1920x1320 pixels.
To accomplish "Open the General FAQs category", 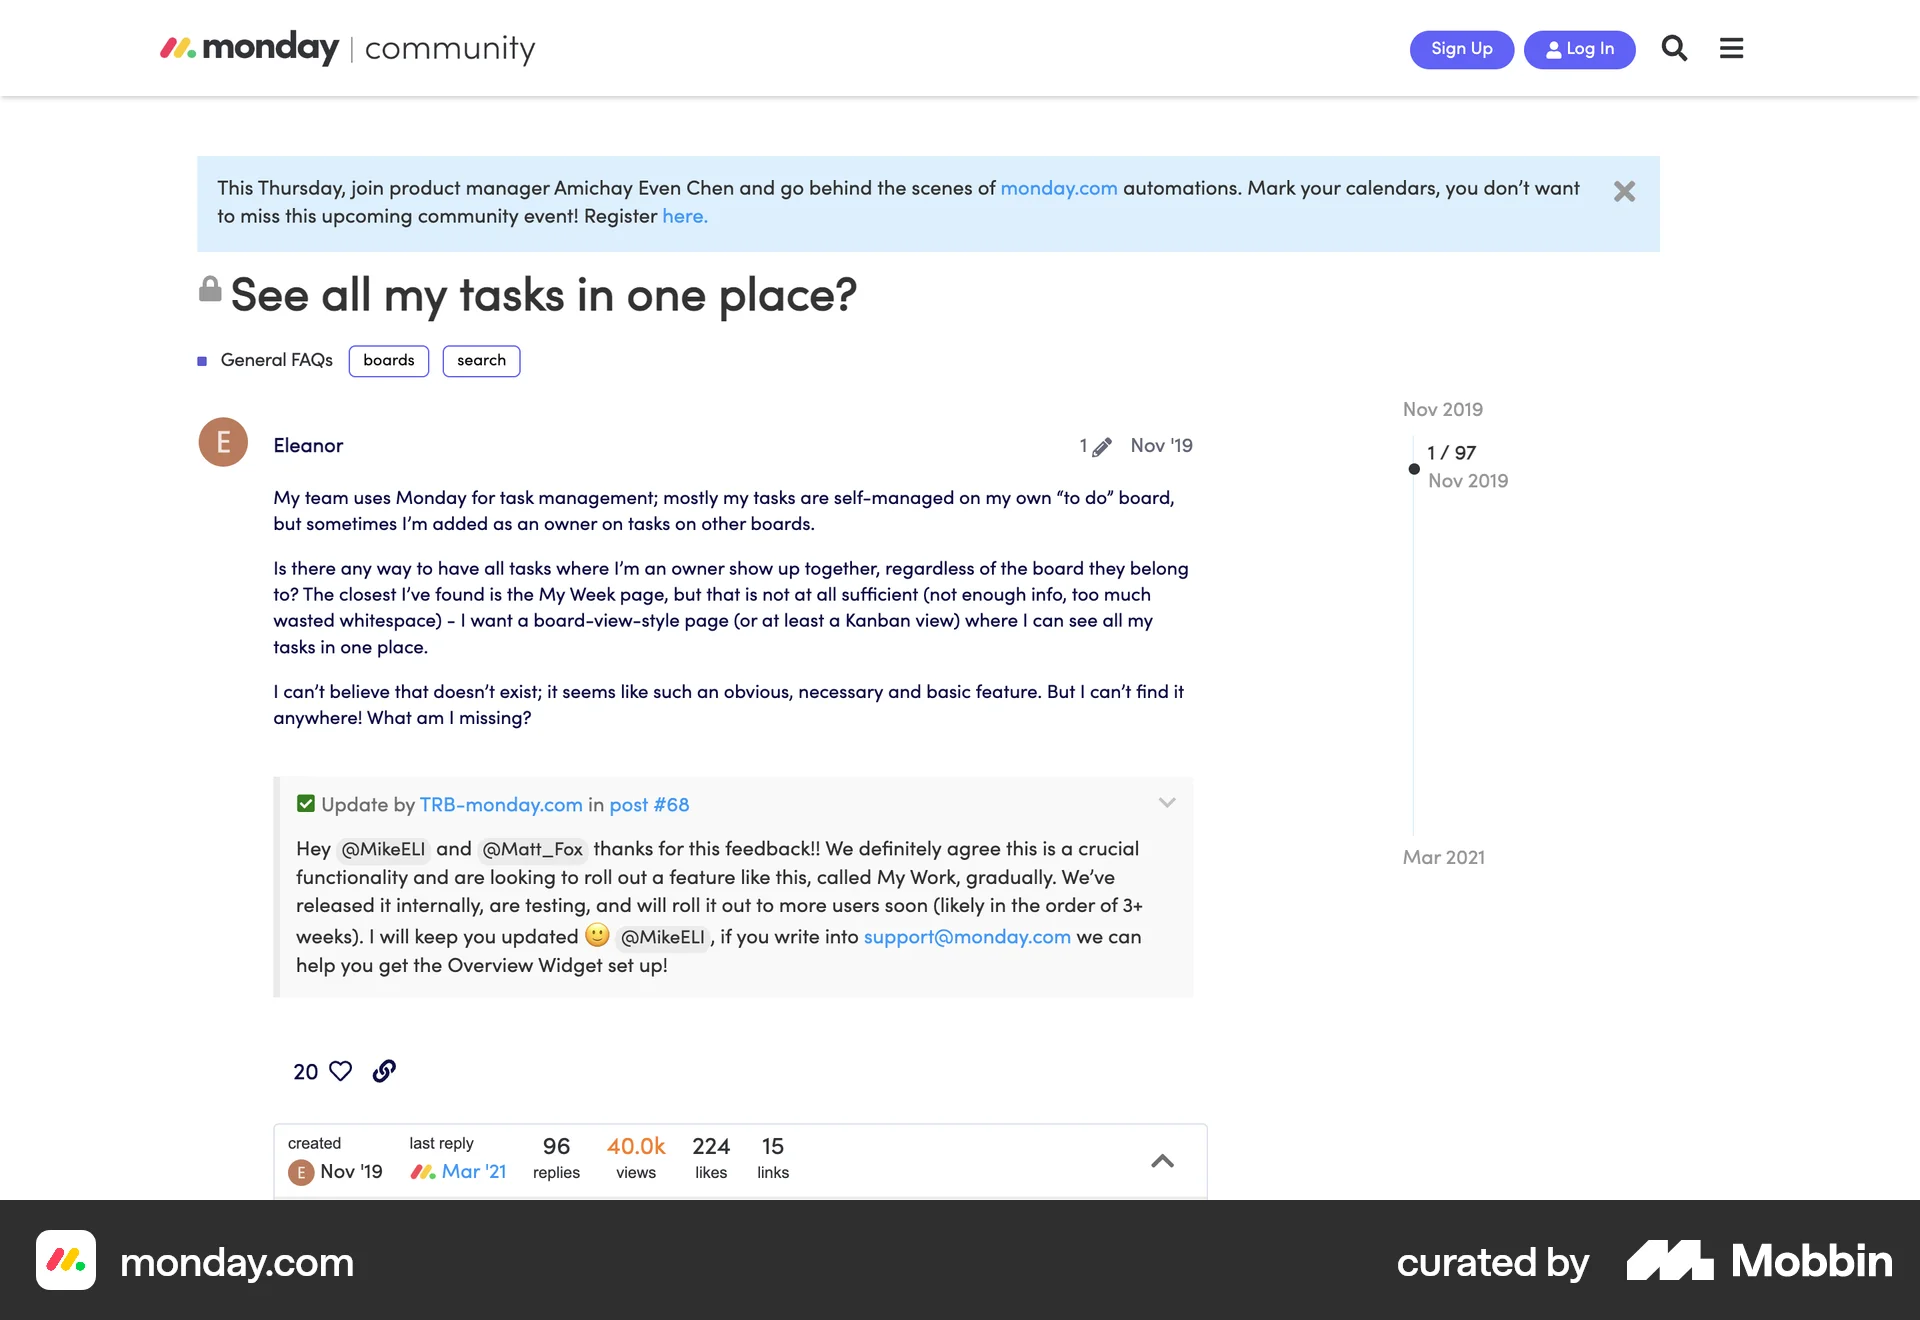I will pos(276,360).
